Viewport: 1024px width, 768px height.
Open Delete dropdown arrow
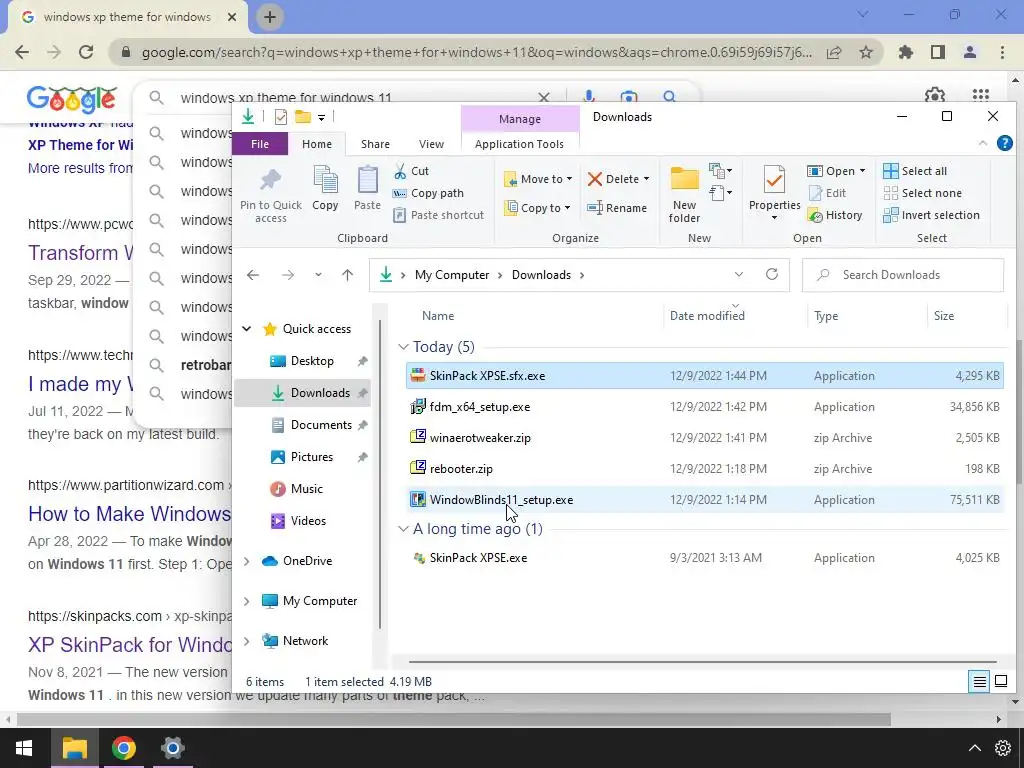click(646, 179)
